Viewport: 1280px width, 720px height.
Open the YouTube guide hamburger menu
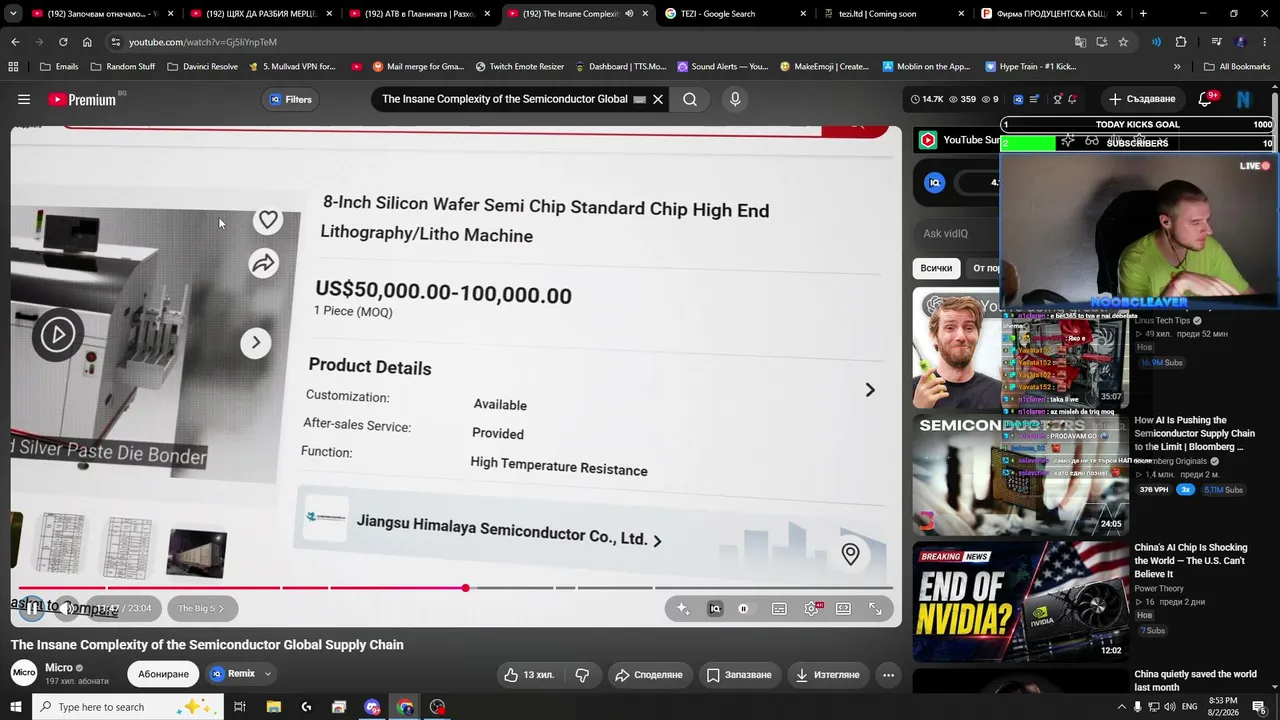24,99
